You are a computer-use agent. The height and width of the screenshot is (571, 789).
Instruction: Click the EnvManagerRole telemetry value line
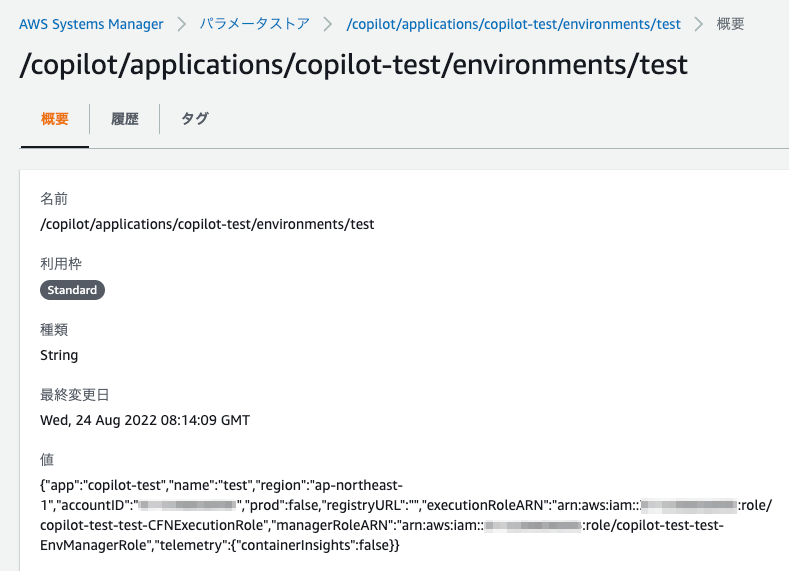pos(220,545)
